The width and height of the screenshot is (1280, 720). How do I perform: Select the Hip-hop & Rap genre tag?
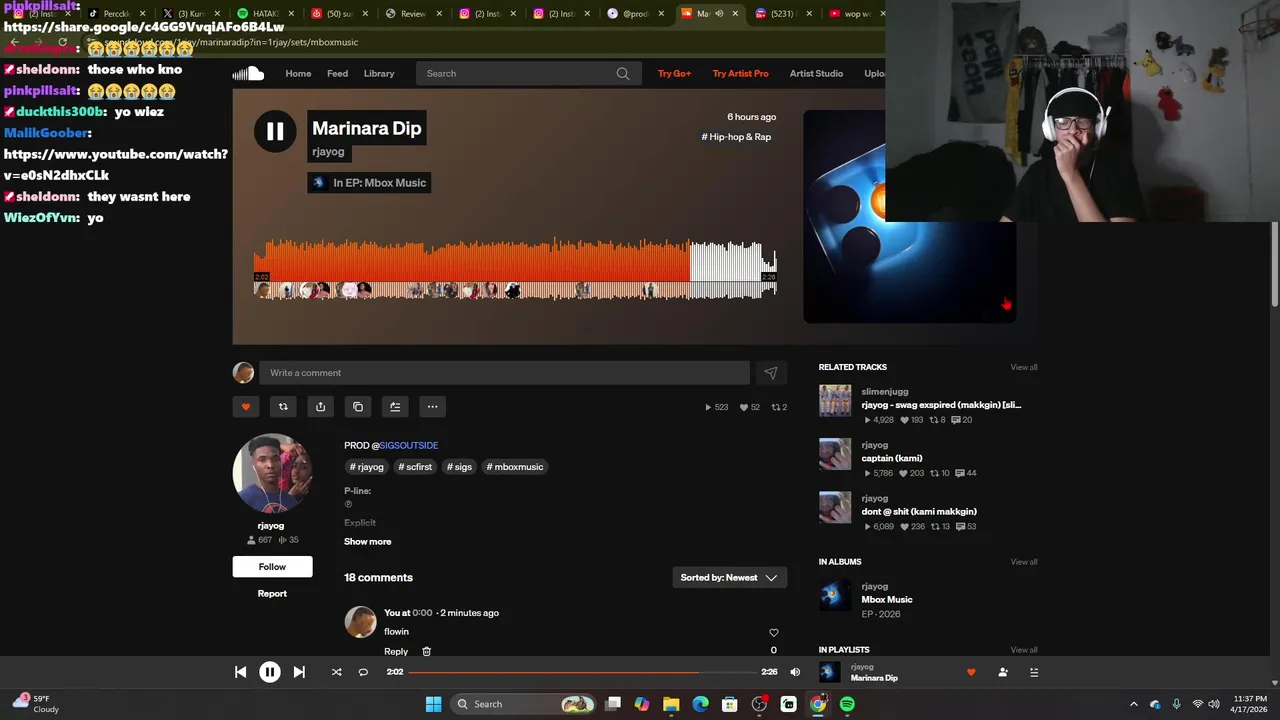tap(736, 137)
